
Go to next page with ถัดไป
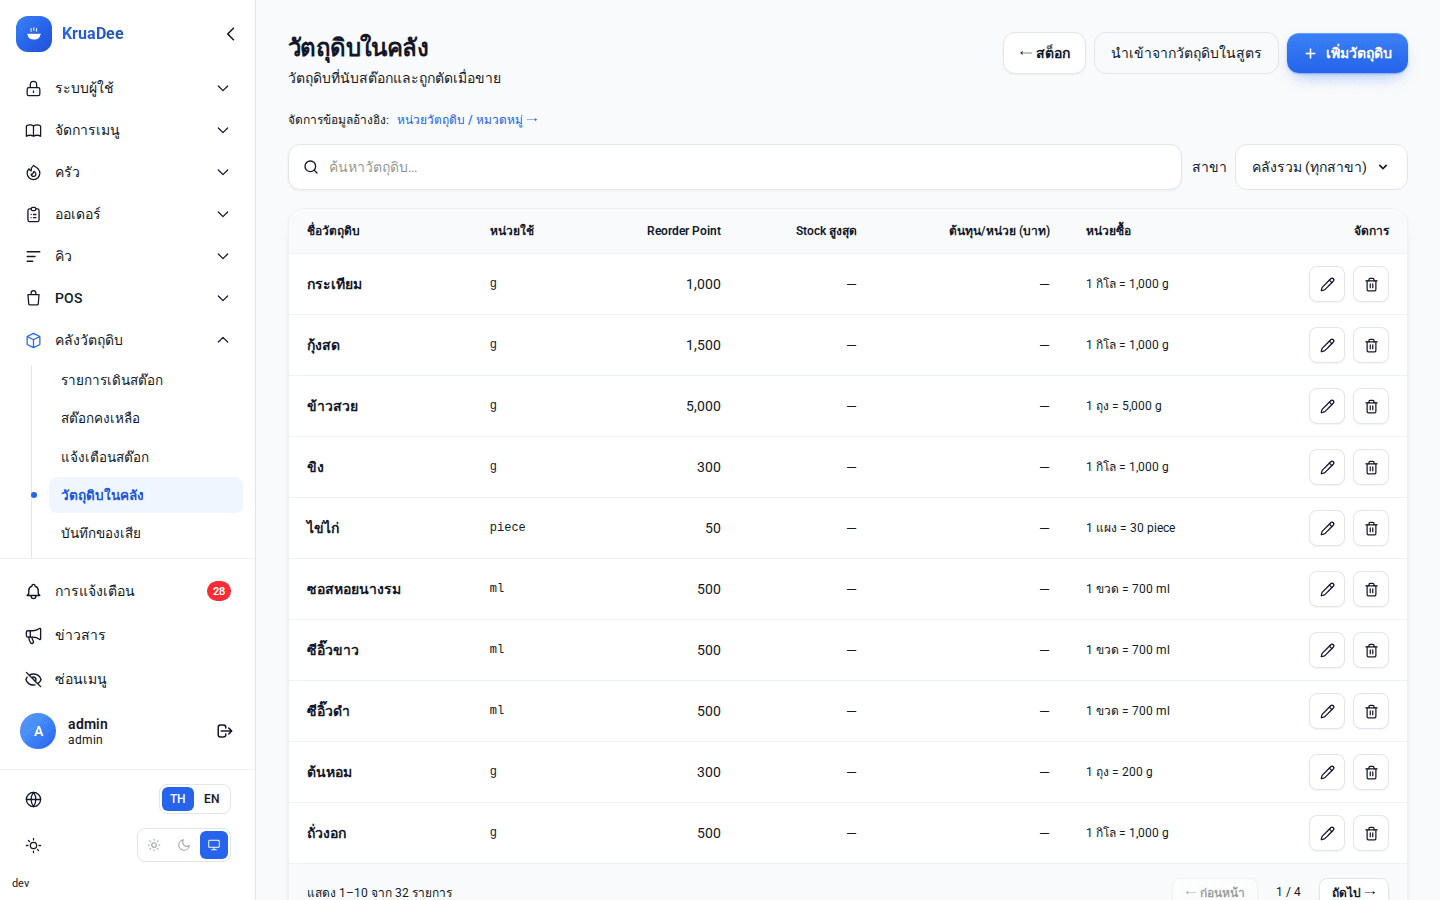[1354, 891]
